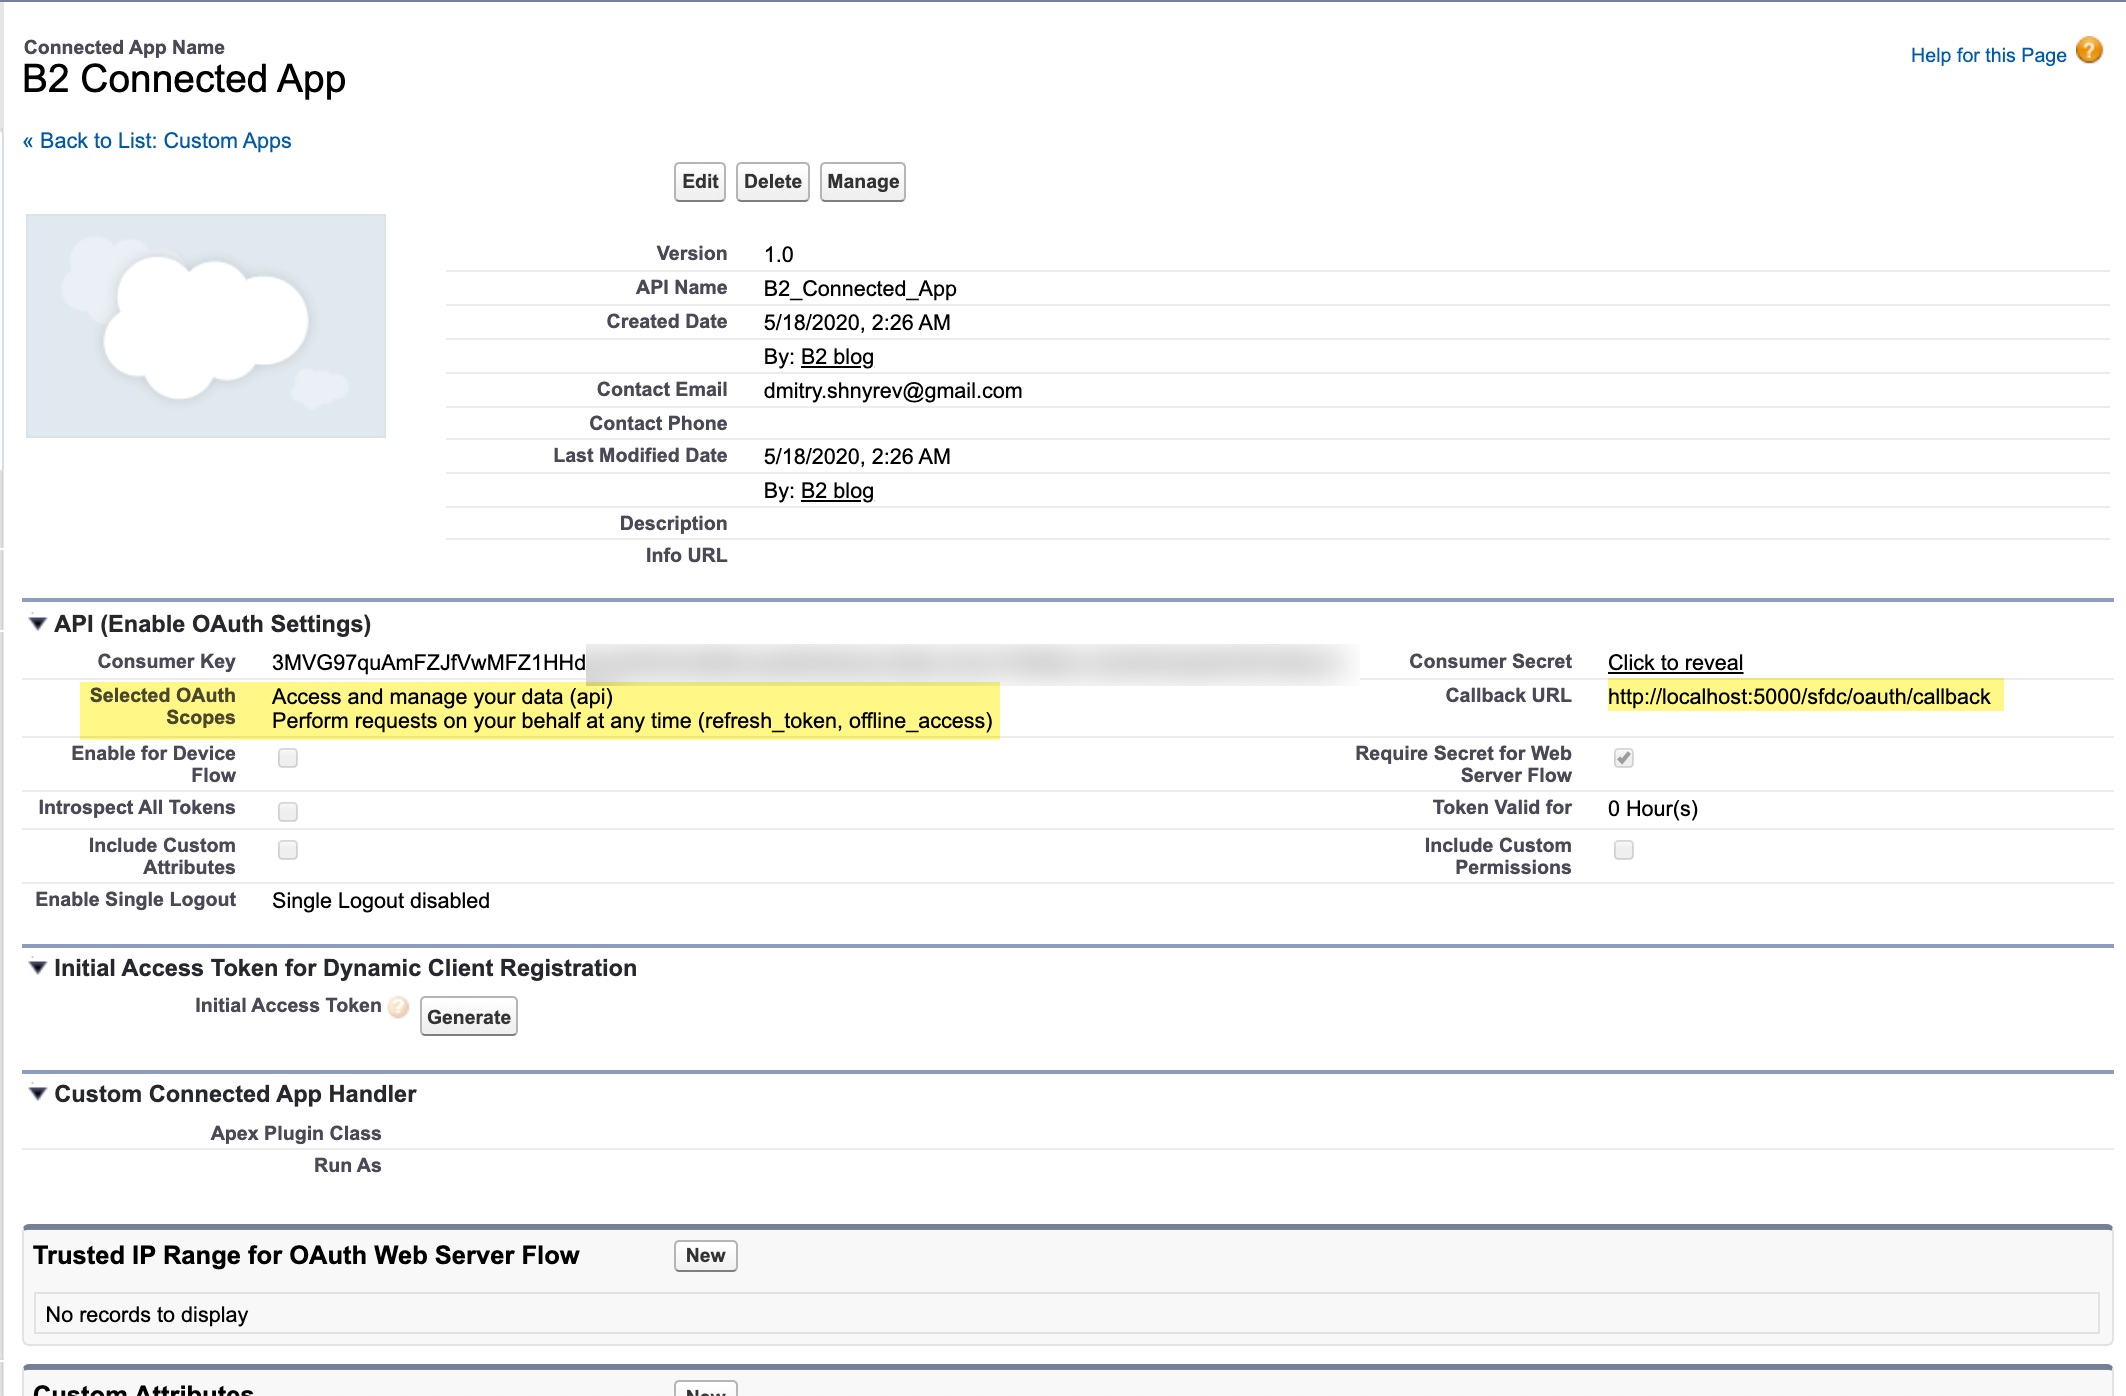Go back to Custom Apps list
Image resolution: width=2126 pixels, height=1396 pixels.
pos(157,141)
